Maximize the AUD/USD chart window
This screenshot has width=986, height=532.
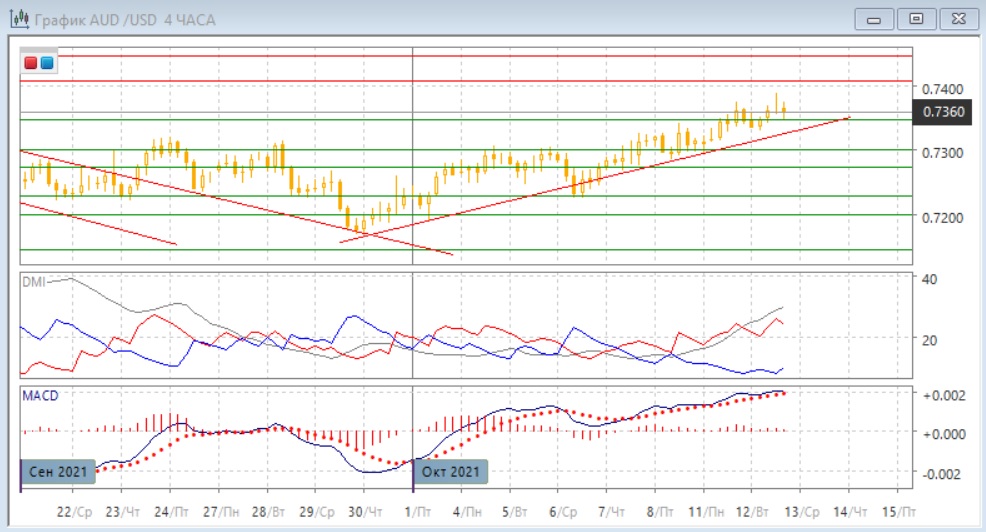click(x=915, y=18)
